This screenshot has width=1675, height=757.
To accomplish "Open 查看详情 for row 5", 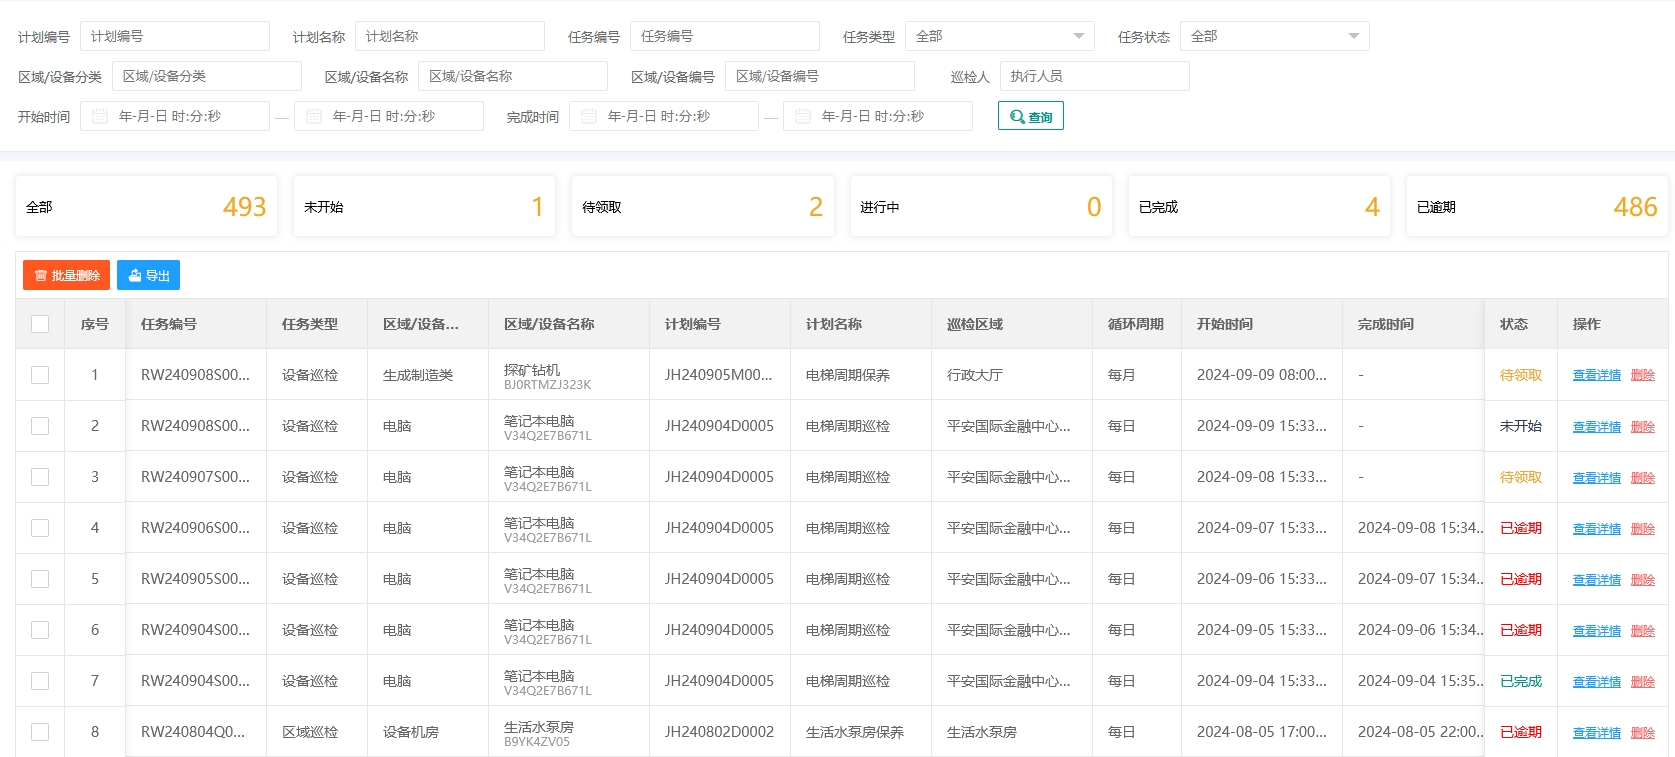I will pos(1597,579).
